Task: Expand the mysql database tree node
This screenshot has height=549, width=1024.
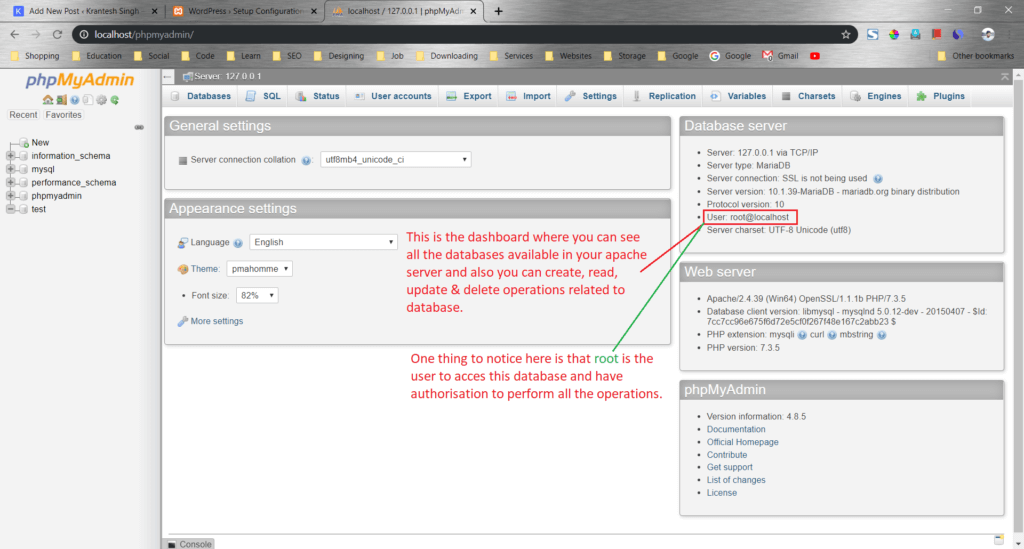Action: tap(10, 169)
